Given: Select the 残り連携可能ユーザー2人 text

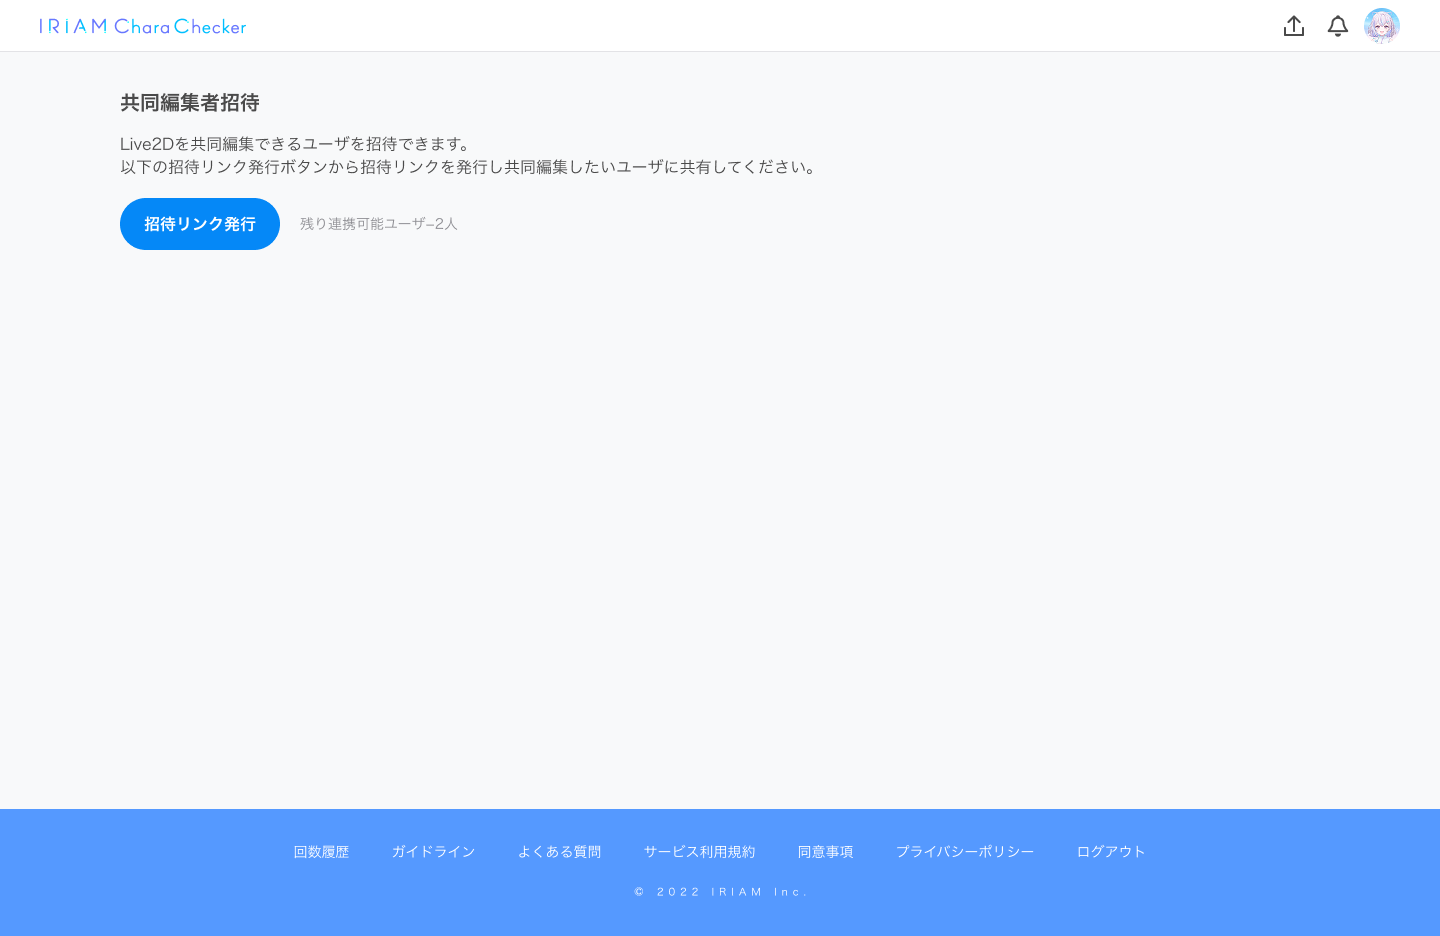Looking at the screenshot, I should coord(378,223).
